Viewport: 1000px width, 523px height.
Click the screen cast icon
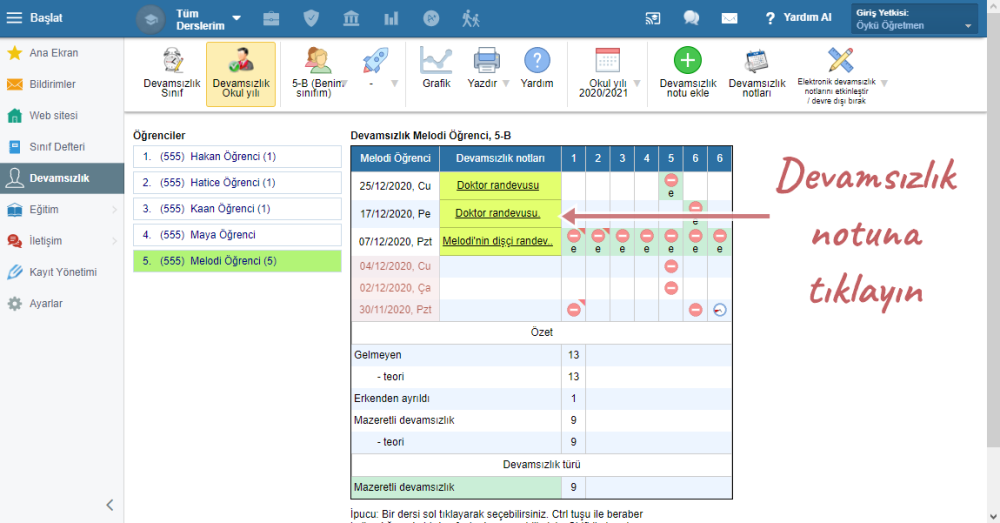click(x=652, y=18)
